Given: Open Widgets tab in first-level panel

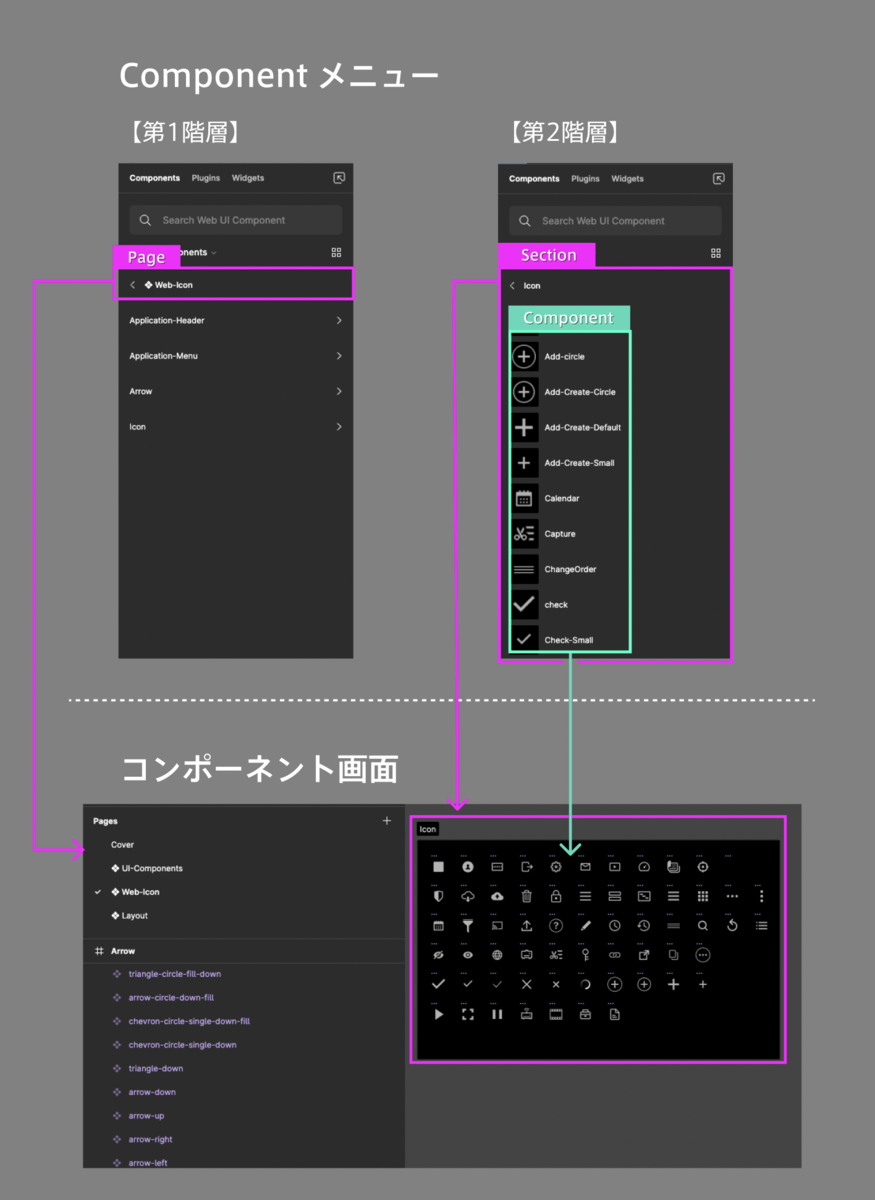Looking at the screenshot, I should tap(248, 178).
